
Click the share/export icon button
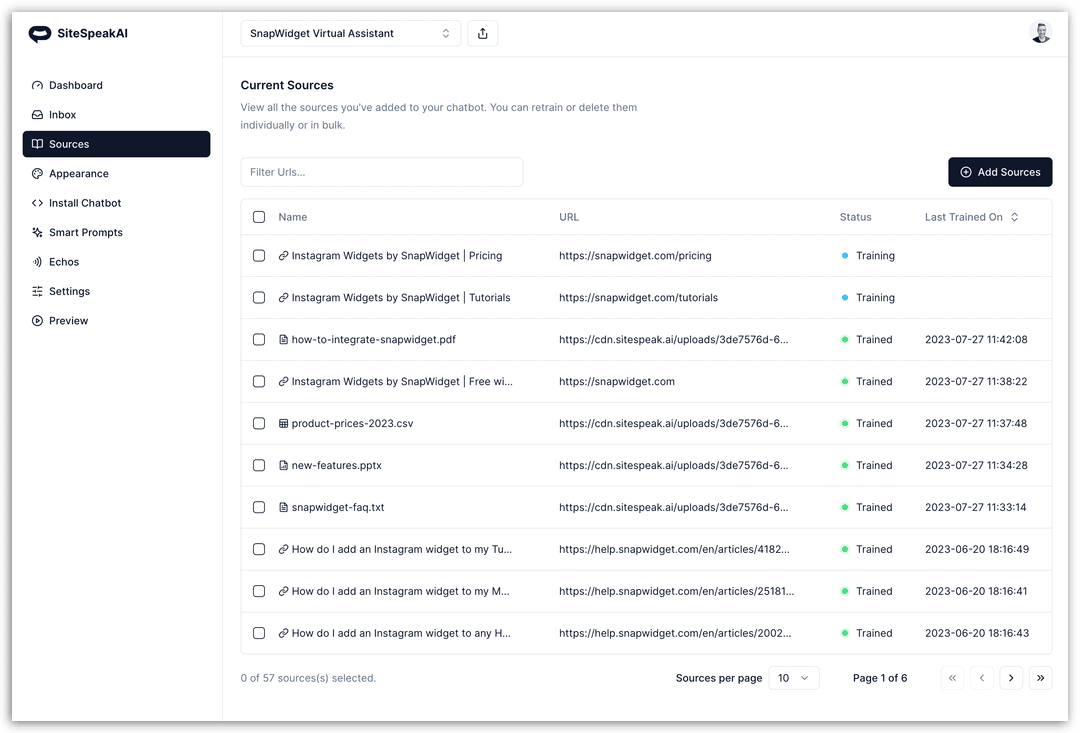tap(483, 34)
